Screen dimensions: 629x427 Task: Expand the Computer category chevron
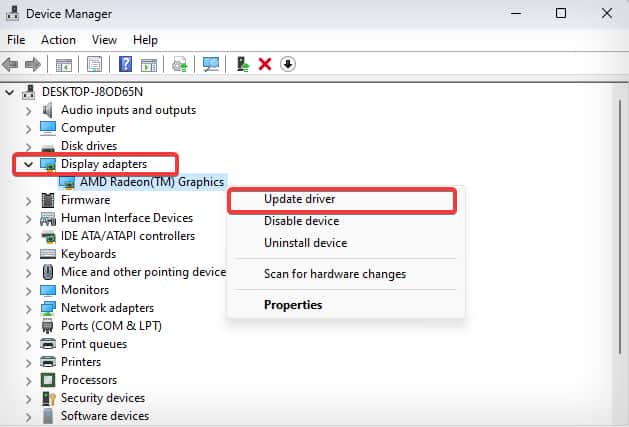pos(28,129)
